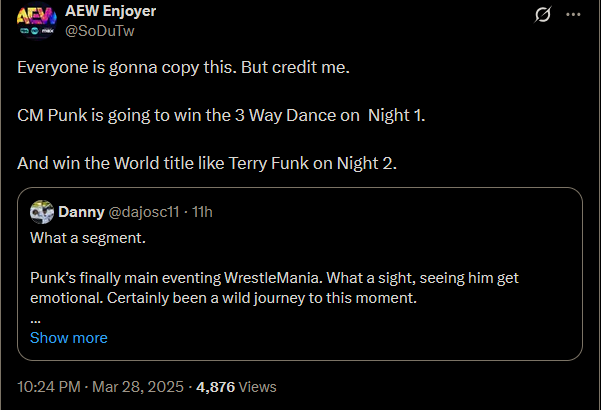Open AEW Enjoyer's profile avatar
The image size is (601, 410).
point(38,20)
